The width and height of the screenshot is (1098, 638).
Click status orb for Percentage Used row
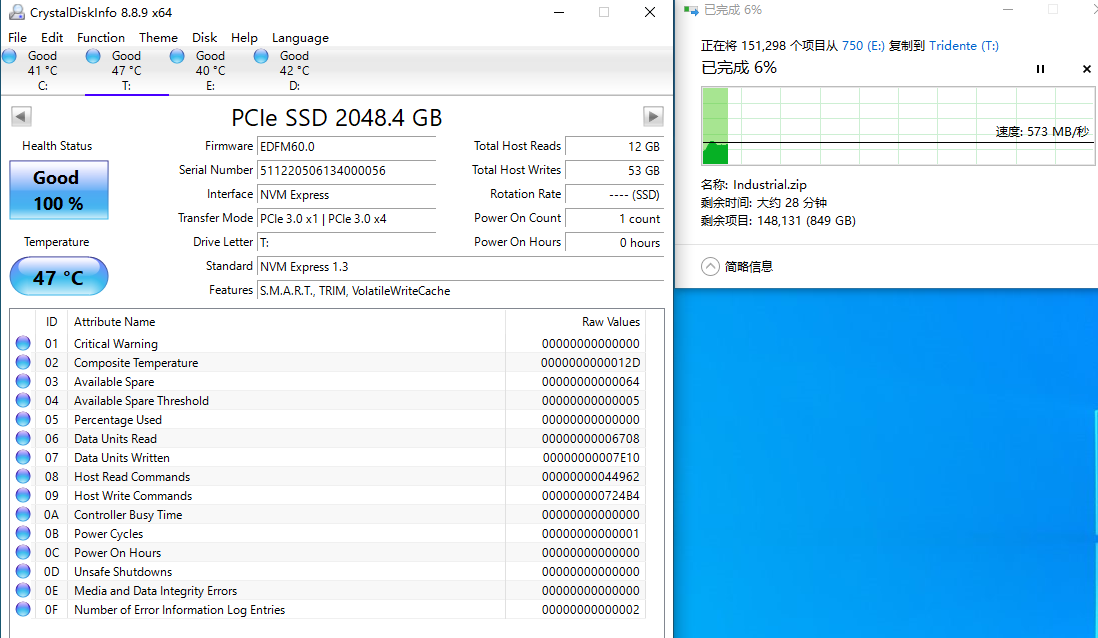tap(23, 419)
